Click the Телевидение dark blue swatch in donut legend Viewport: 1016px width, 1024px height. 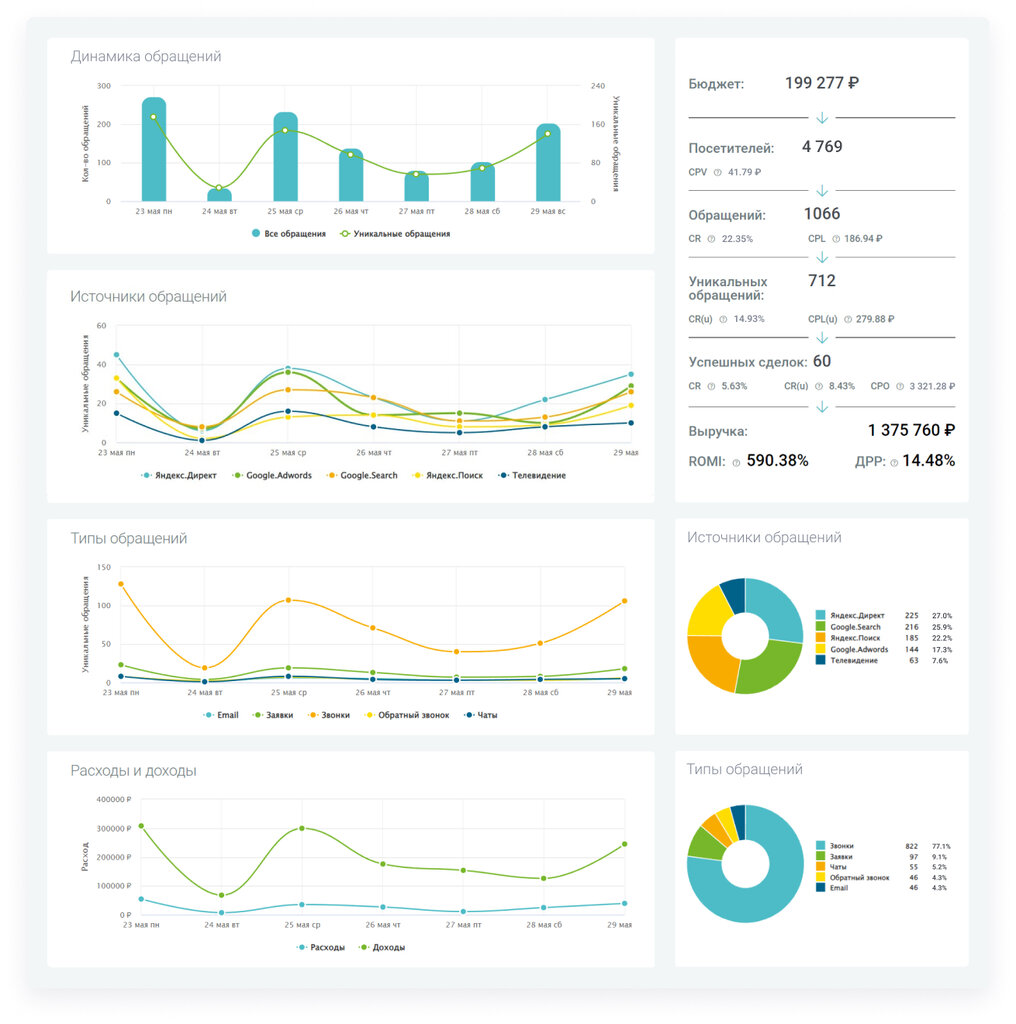point(821,660)
